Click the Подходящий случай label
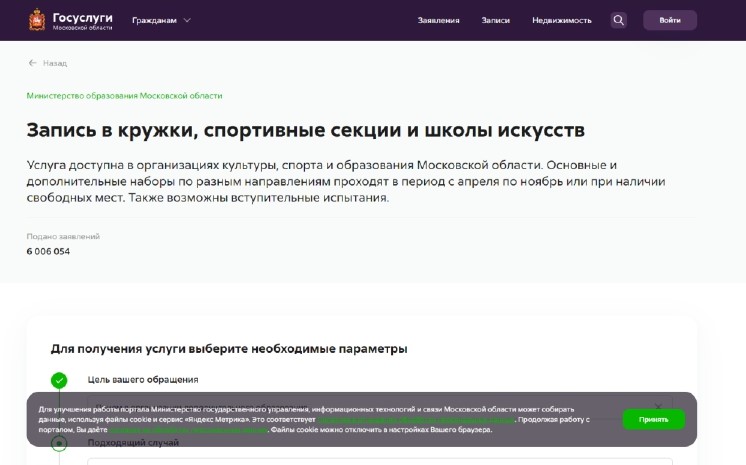This screenshot has height=465, width=746. pos(133,443)
